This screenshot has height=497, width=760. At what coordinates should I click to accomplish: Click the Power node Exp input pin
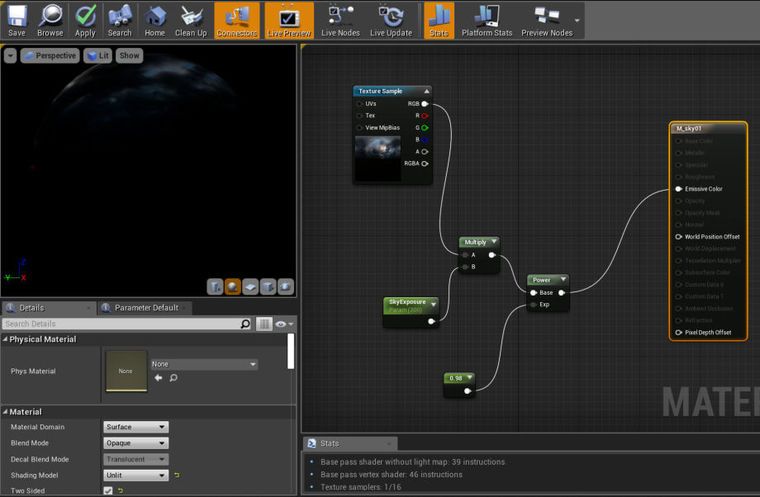click(x=533, y=305)
